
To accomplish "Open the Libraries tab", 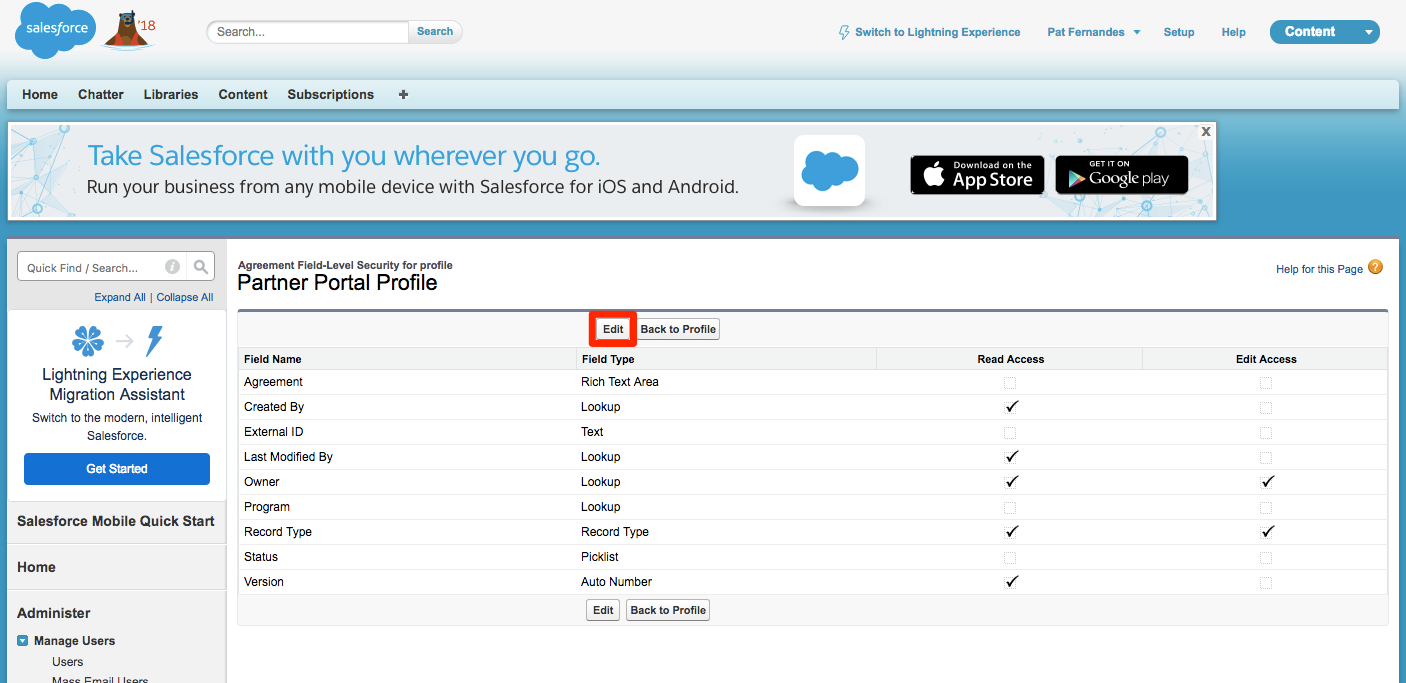I will click(171, 95).
